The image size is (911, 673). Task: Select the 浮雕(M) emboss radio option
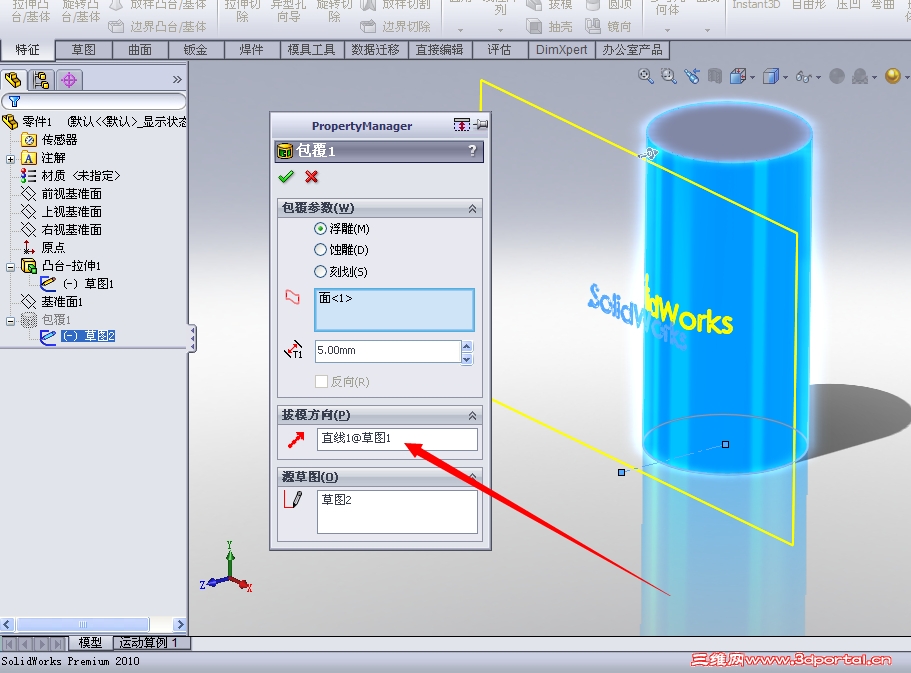[320, 229]
